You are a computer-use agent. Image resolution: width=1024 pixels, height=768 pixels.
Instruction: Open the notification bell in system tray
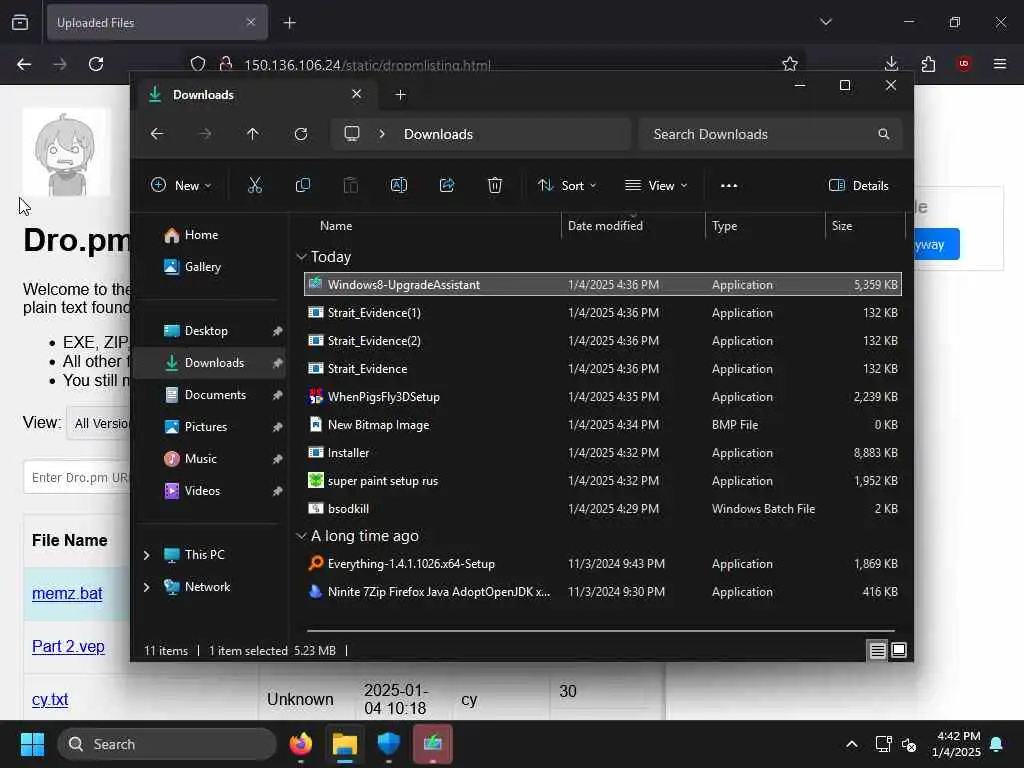(997, 744)
